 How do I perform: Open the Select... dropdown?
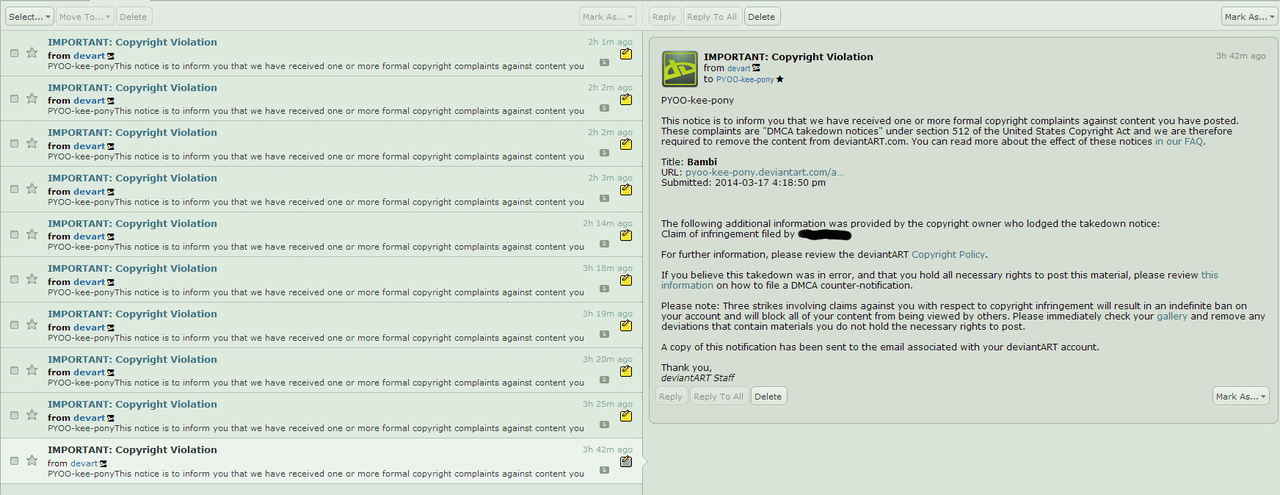[x=29, y=17]
